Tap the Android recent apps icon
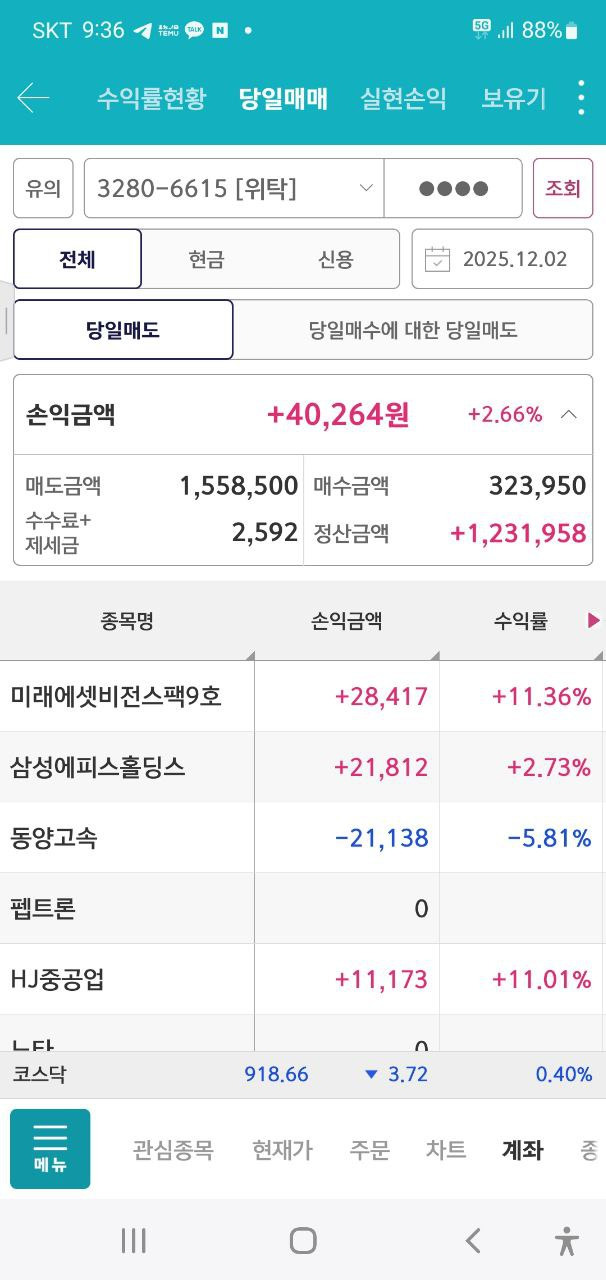This screenshot has height=1280, width=606. click(133, 1241)
